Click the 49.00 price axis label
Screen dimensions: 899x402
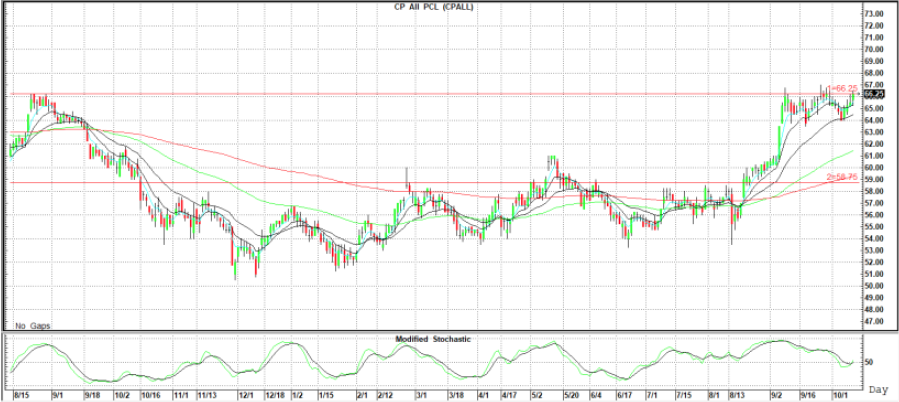click(x=874, y=298)
